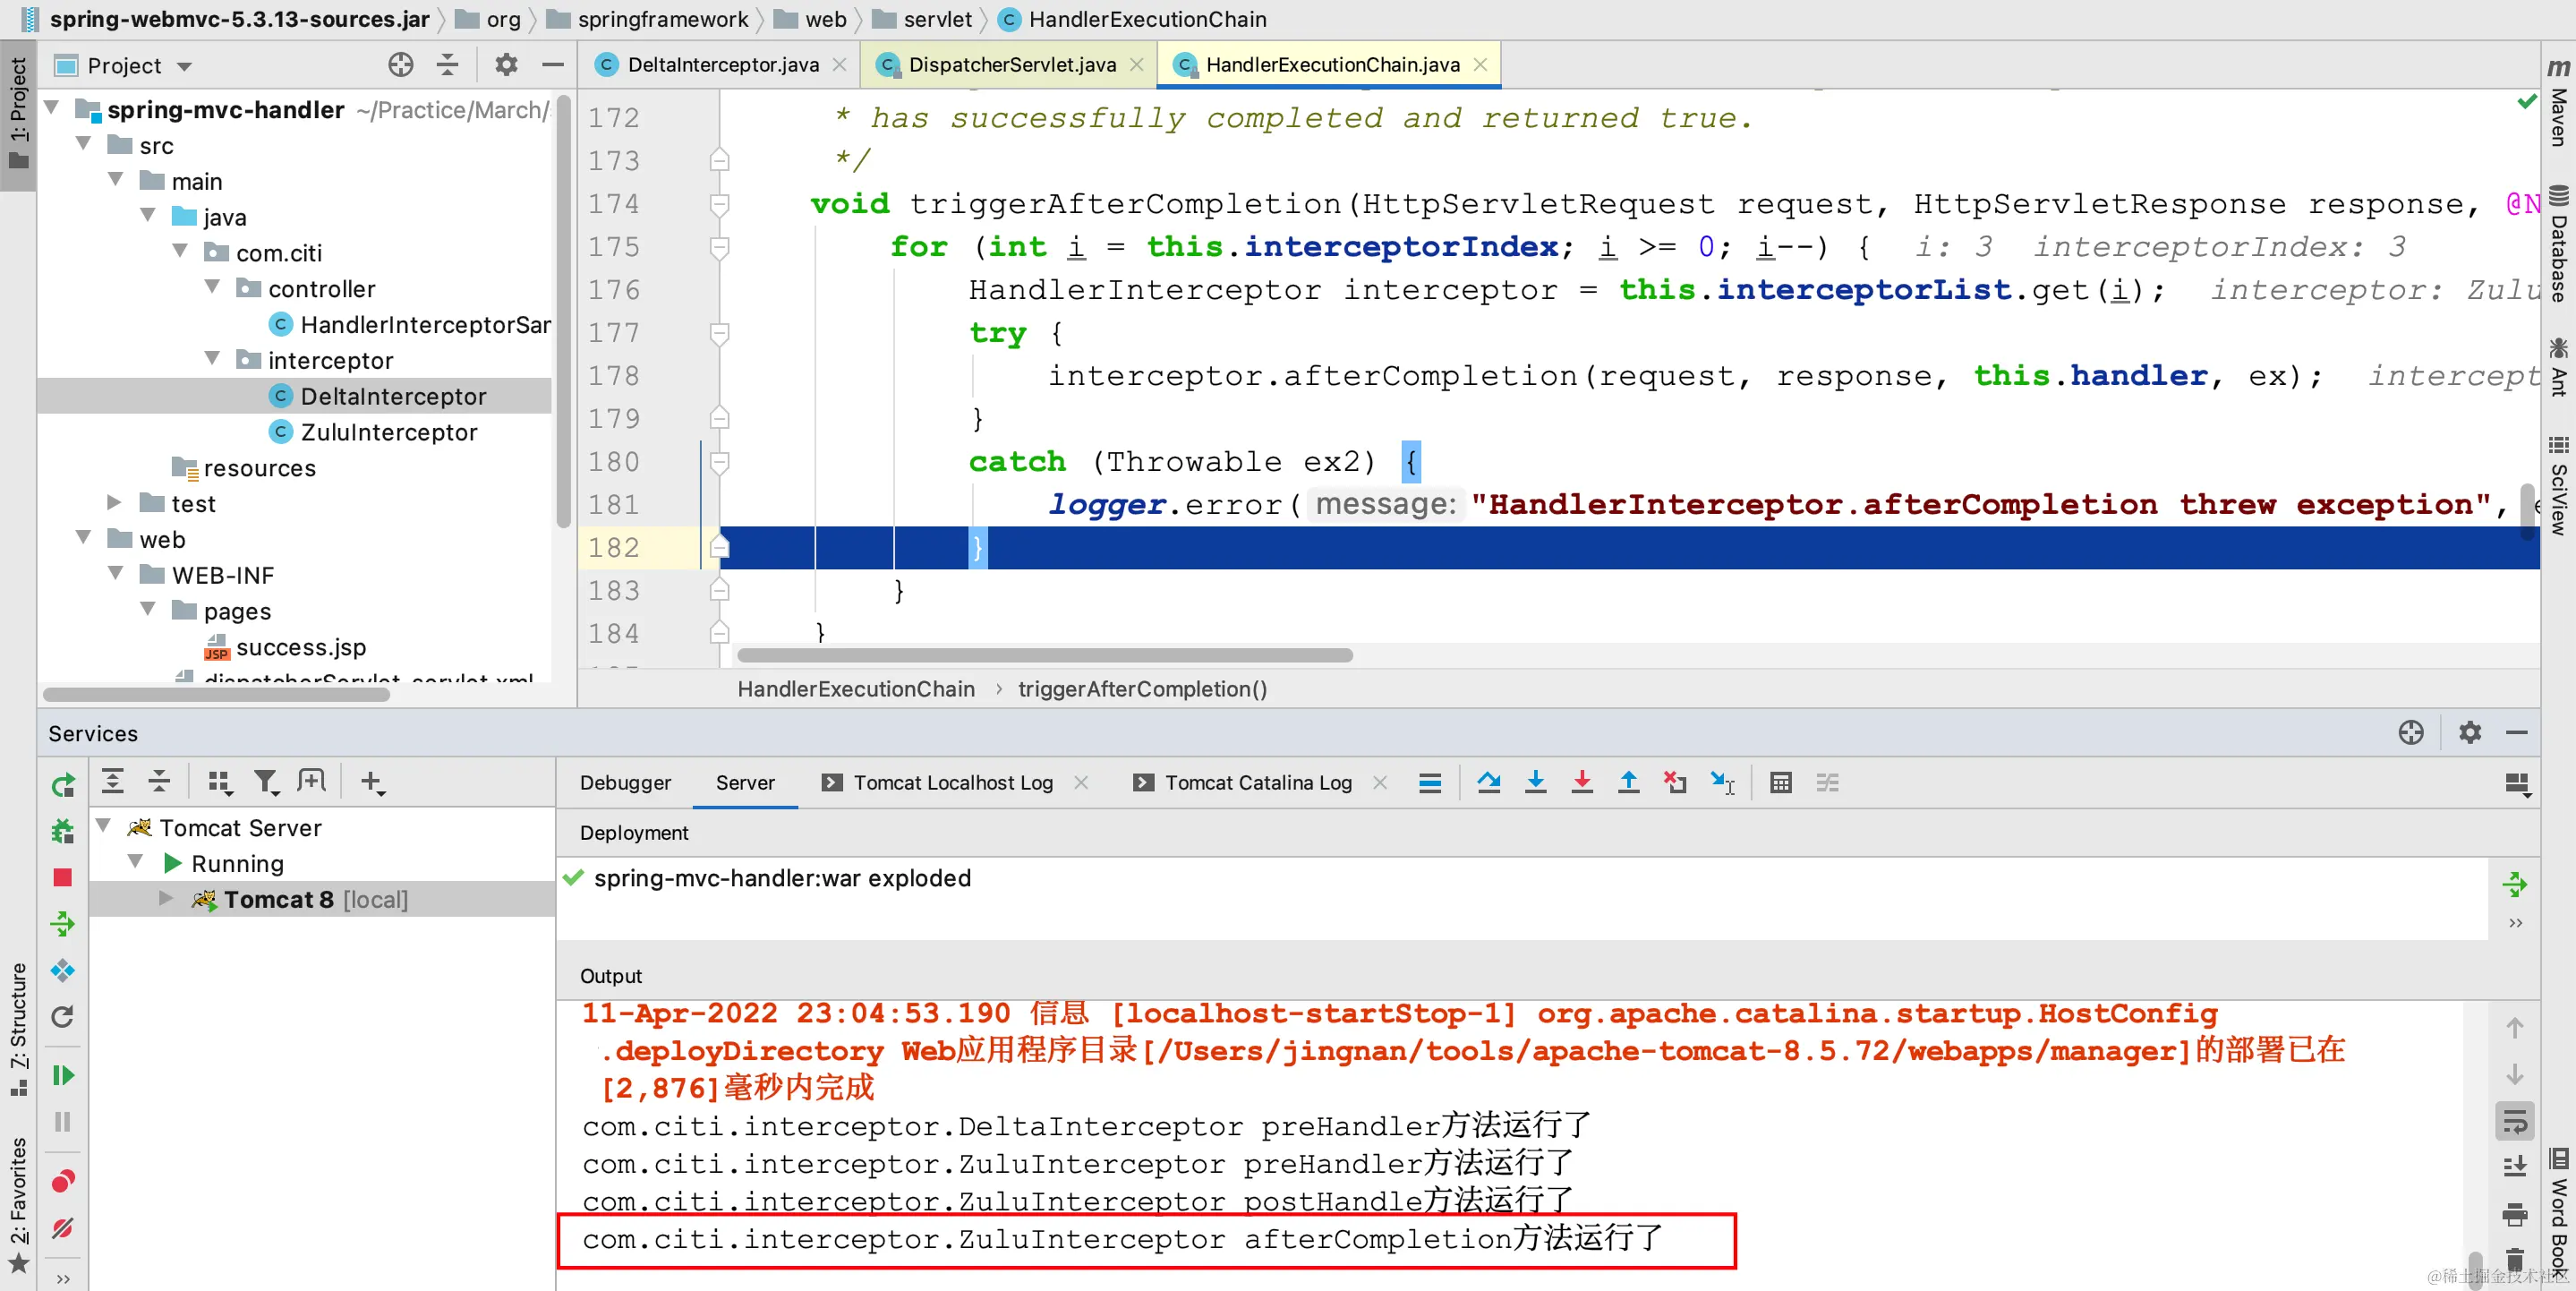Rerun the Tomcat service with green rerun icon
Screen dimensions: 2576x1291
62,785
